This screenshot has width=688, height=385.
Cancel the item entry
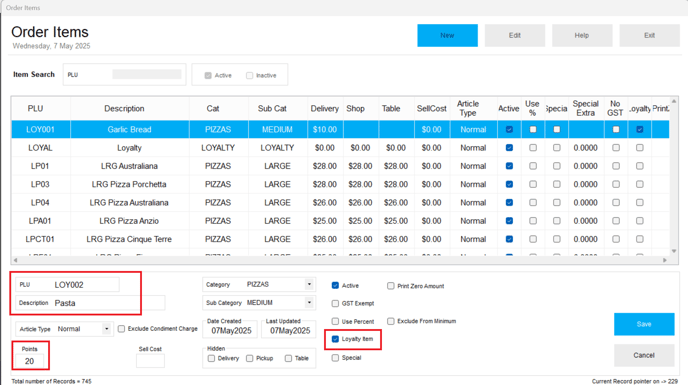(x=644, y=355)
